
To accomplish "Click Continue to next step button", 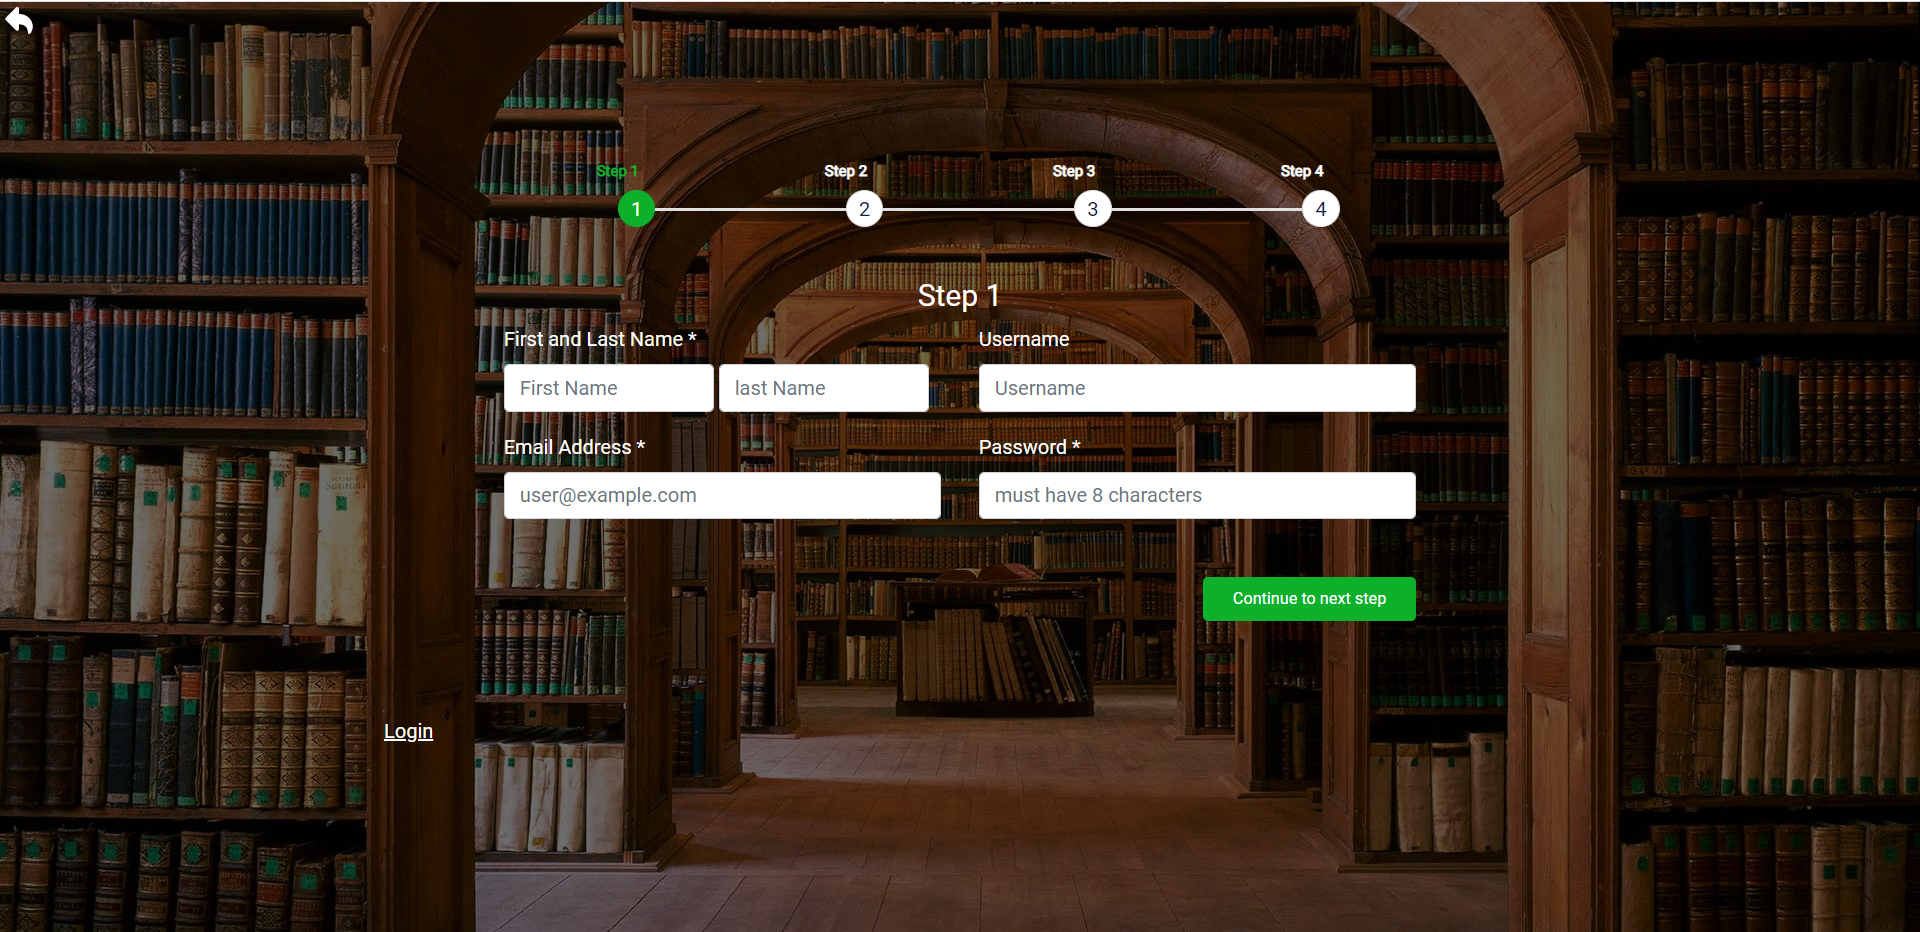I will tap(1309, 599).
